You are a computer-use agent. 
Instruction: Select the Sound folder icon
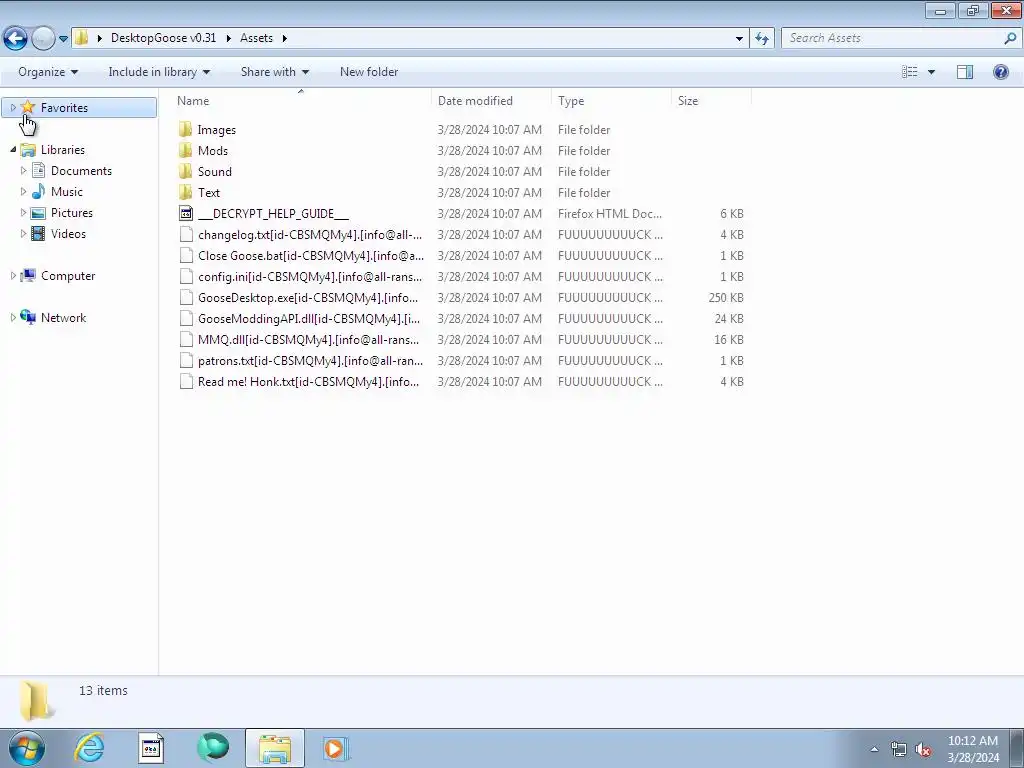[x=185, y=171]
